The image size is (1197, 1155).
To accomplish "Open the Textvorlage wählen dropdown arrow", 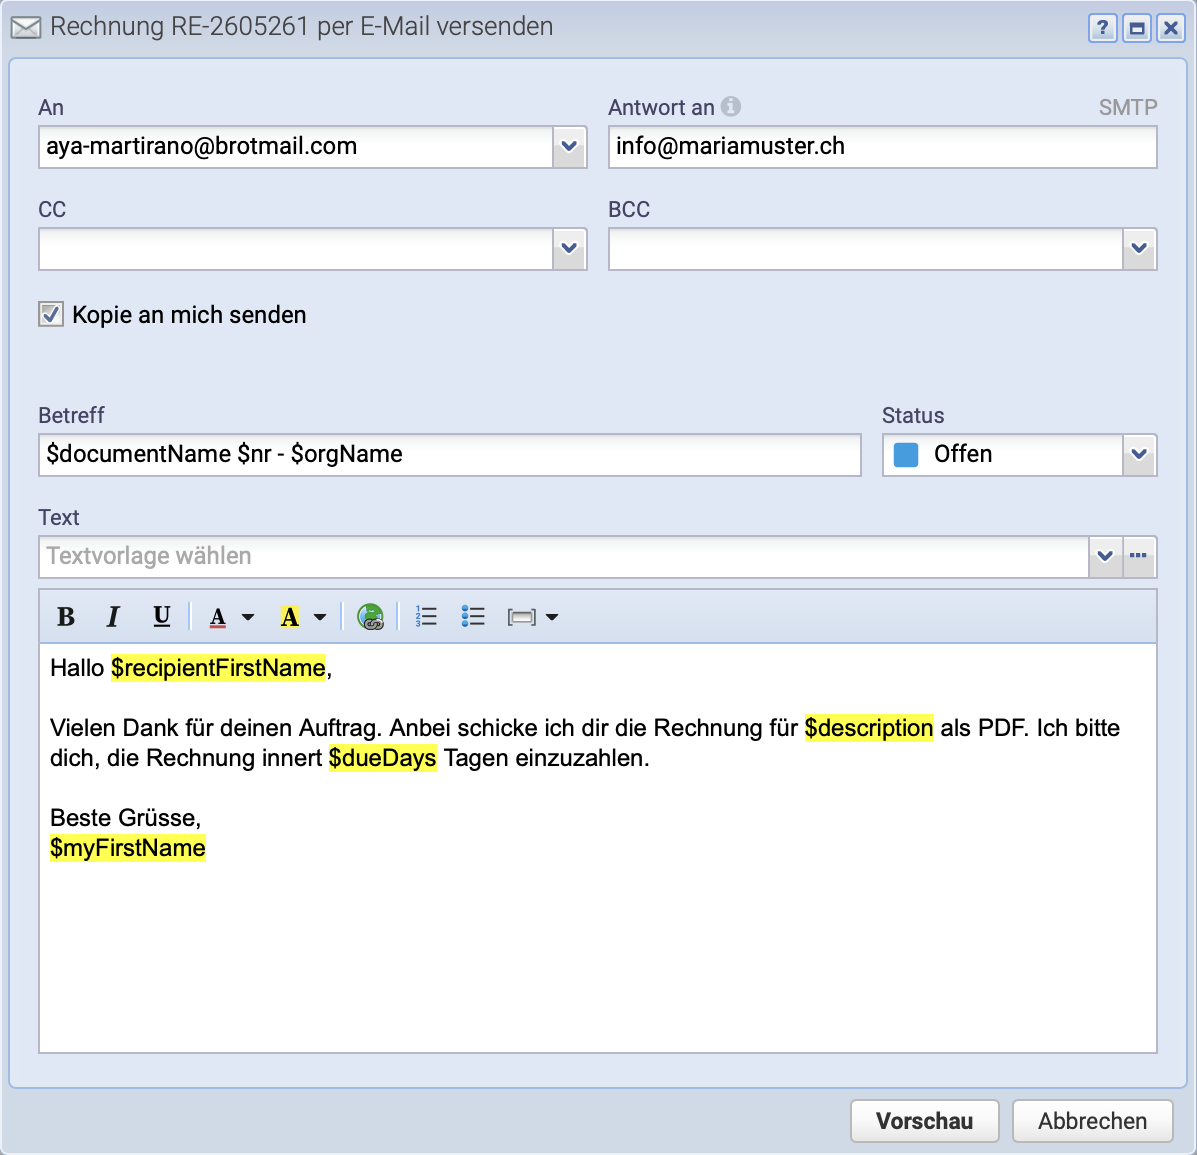I will click(1105, 557).
